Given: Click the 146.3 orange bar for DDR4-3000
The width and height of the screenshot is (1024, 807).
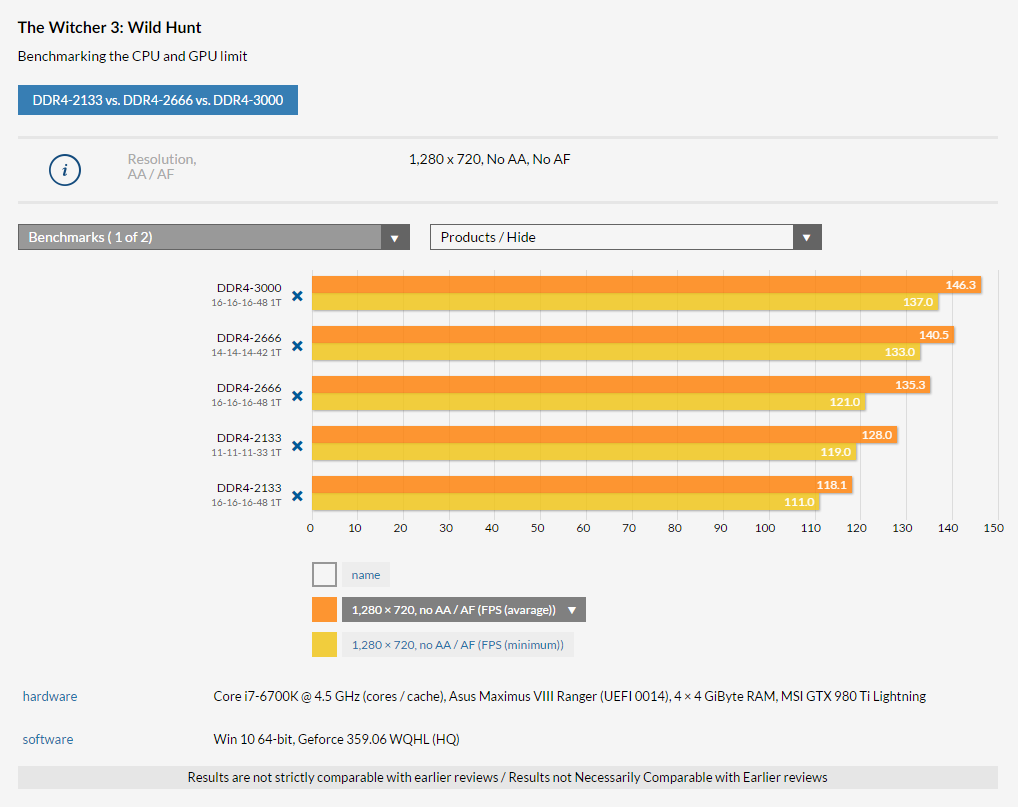Looking at the screenshot, I should click(647, 285).
